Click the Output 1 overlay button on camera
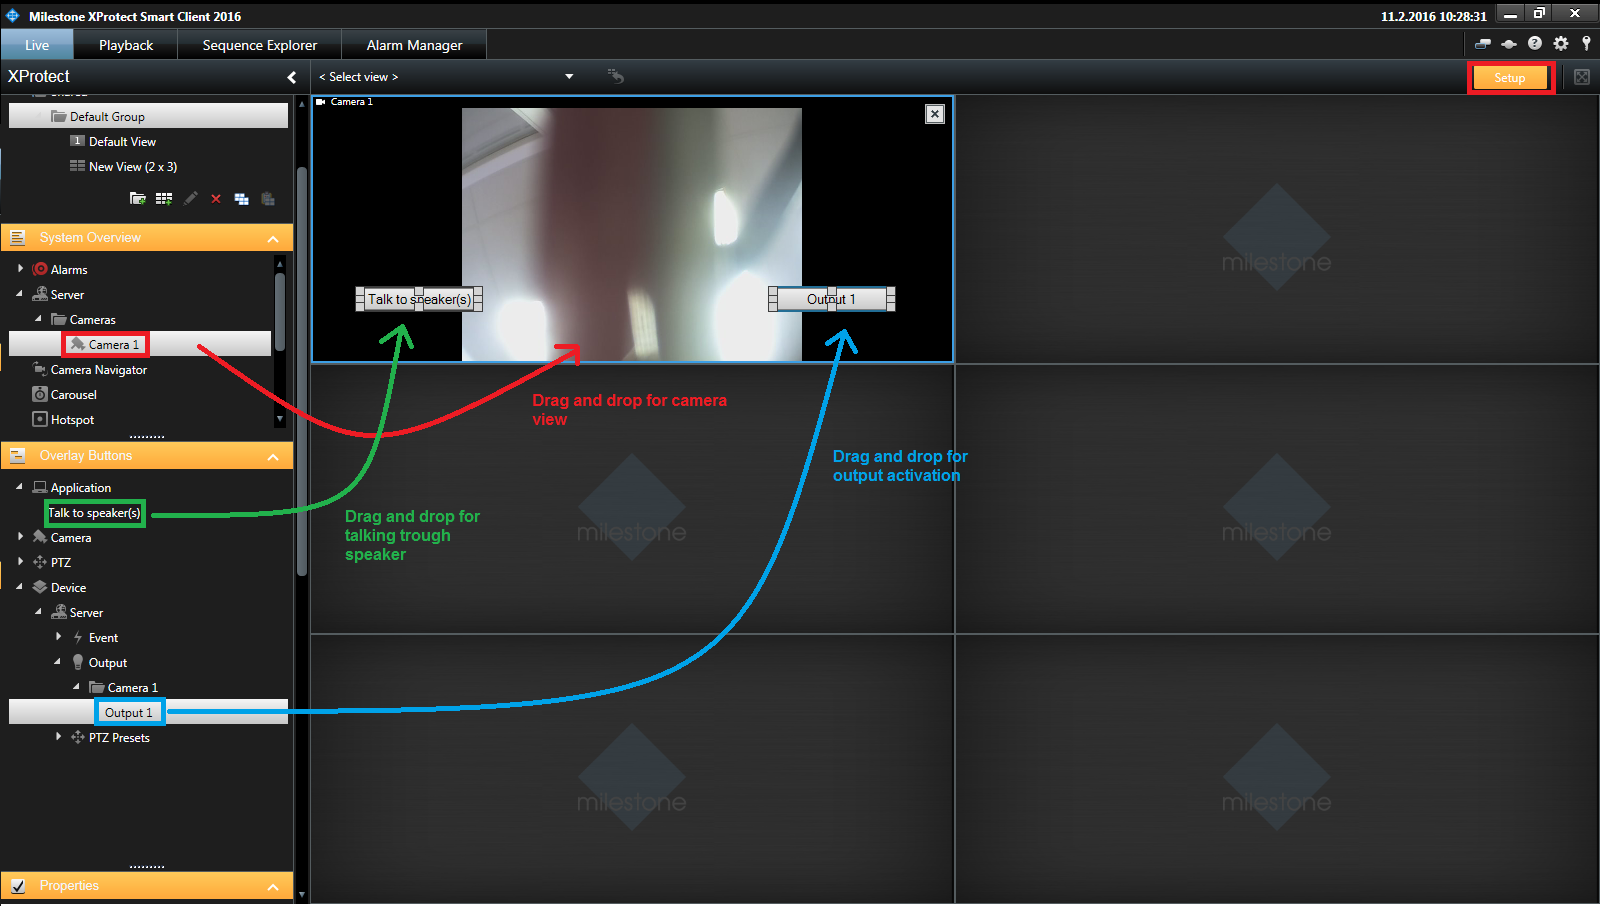 (831, 299)
